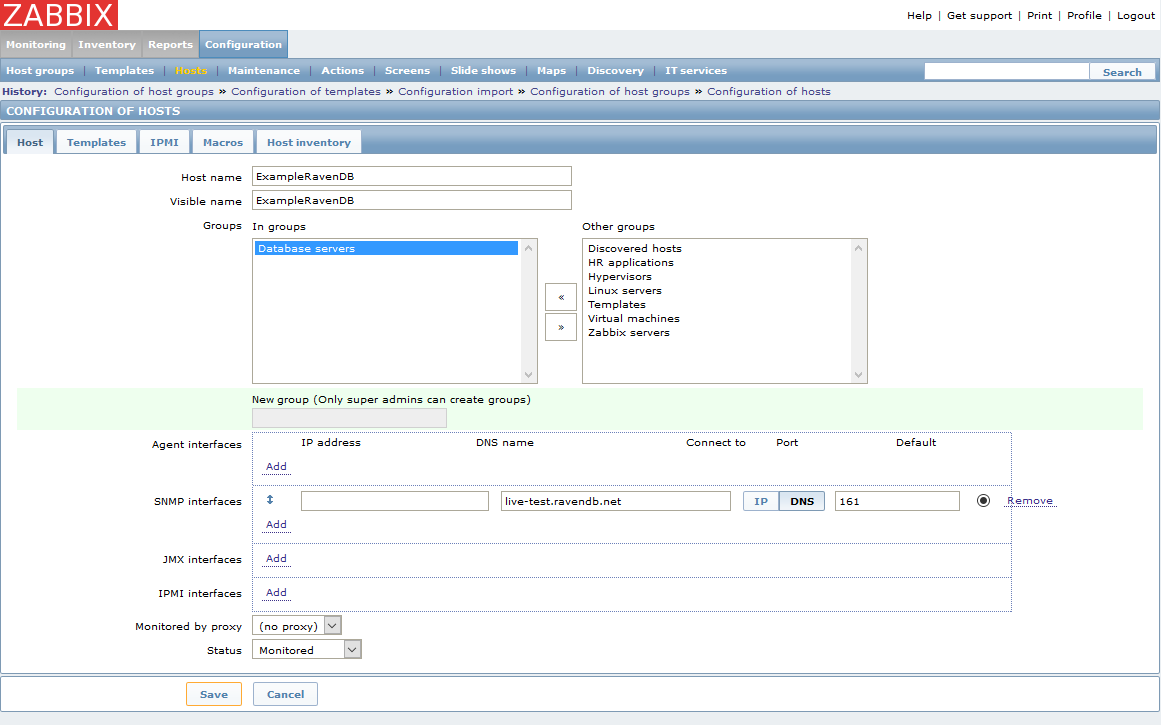This screenshot has height=725, width=1161.
Task: Click the New group input field
Action: coord(349,418)
